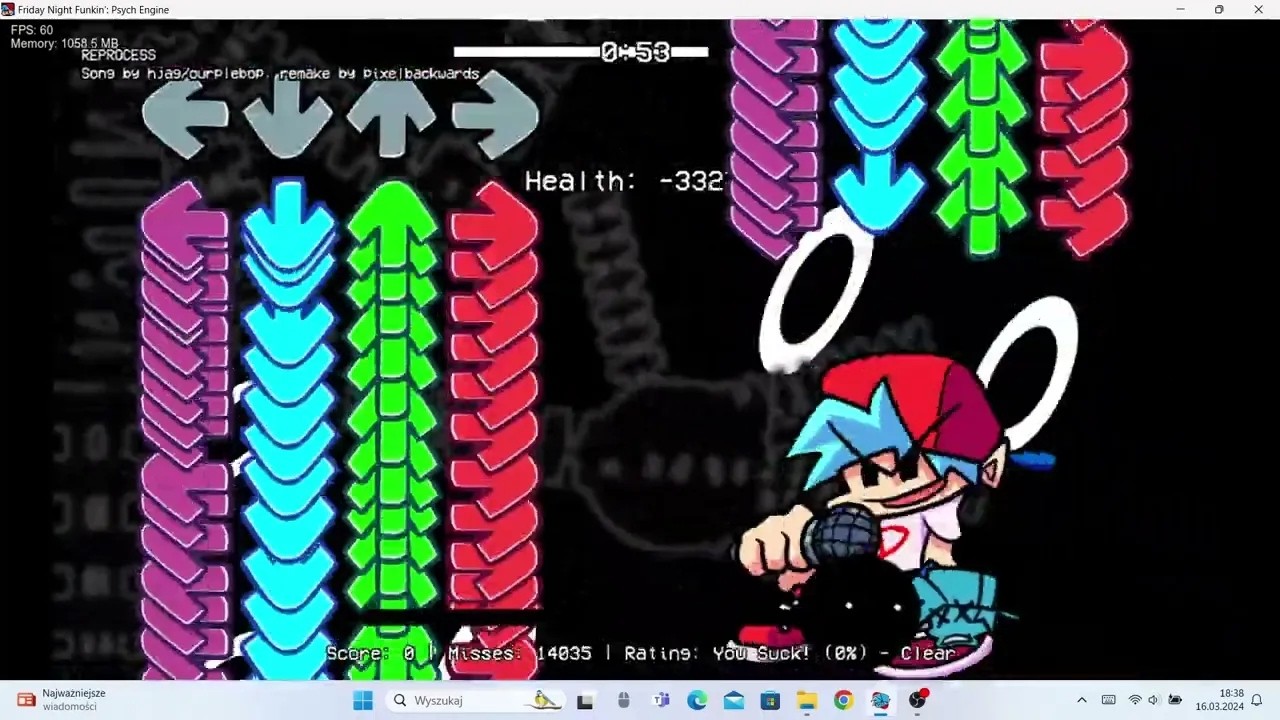Click the Wyszukaj taskbar search box
1280x720 pixels.
click(x=475, y=700)
